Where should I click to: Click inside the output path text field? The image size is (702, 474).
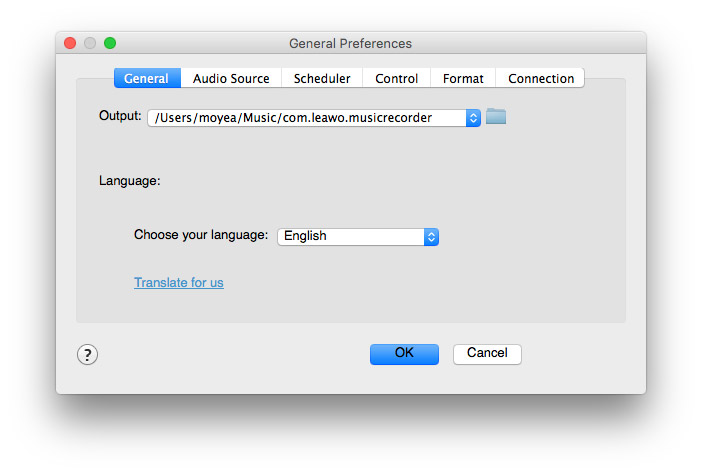coord(305,118)
